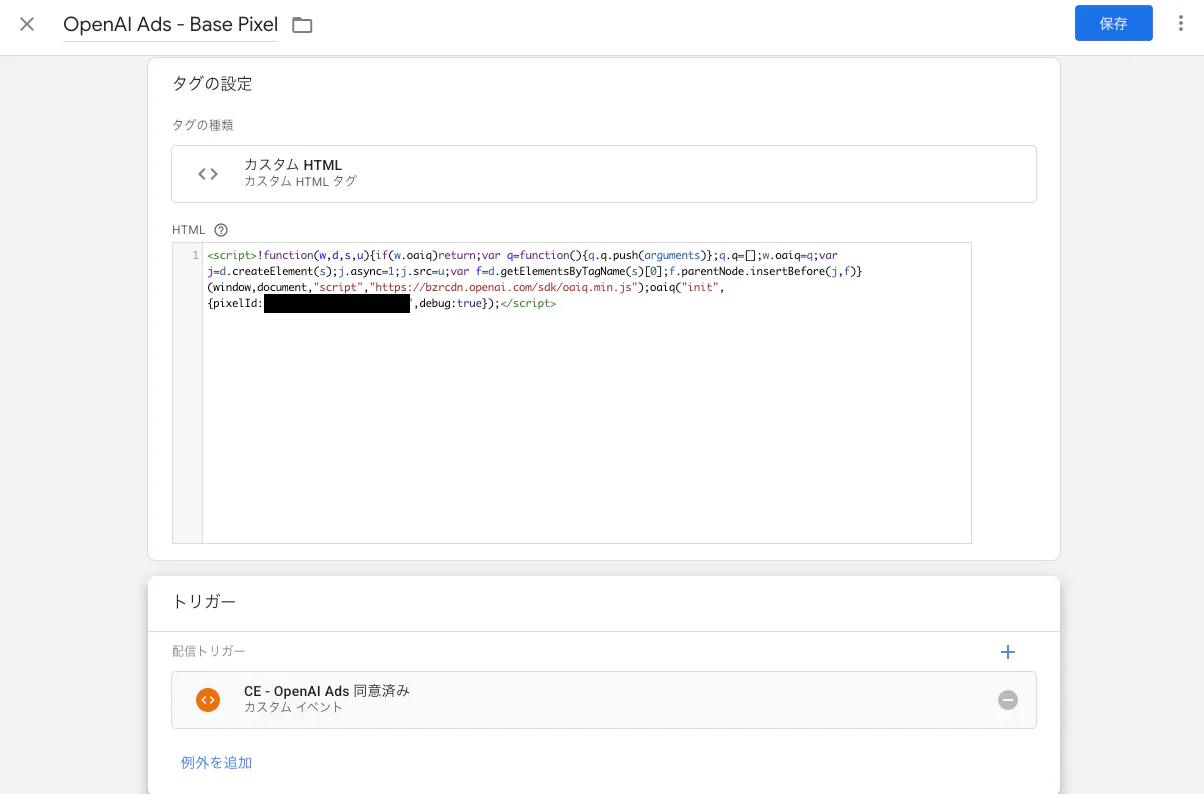Screen dimensions: 1204x794
Task: Edit the tag name OpenAI Ads - Base Pixel
Action: pyautogui.click(x=170, y=24)
